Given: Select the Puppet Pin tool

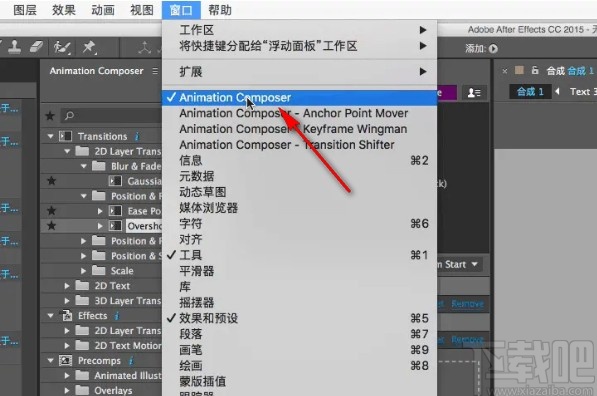Looking at the screenshot, I should (89, 47).
